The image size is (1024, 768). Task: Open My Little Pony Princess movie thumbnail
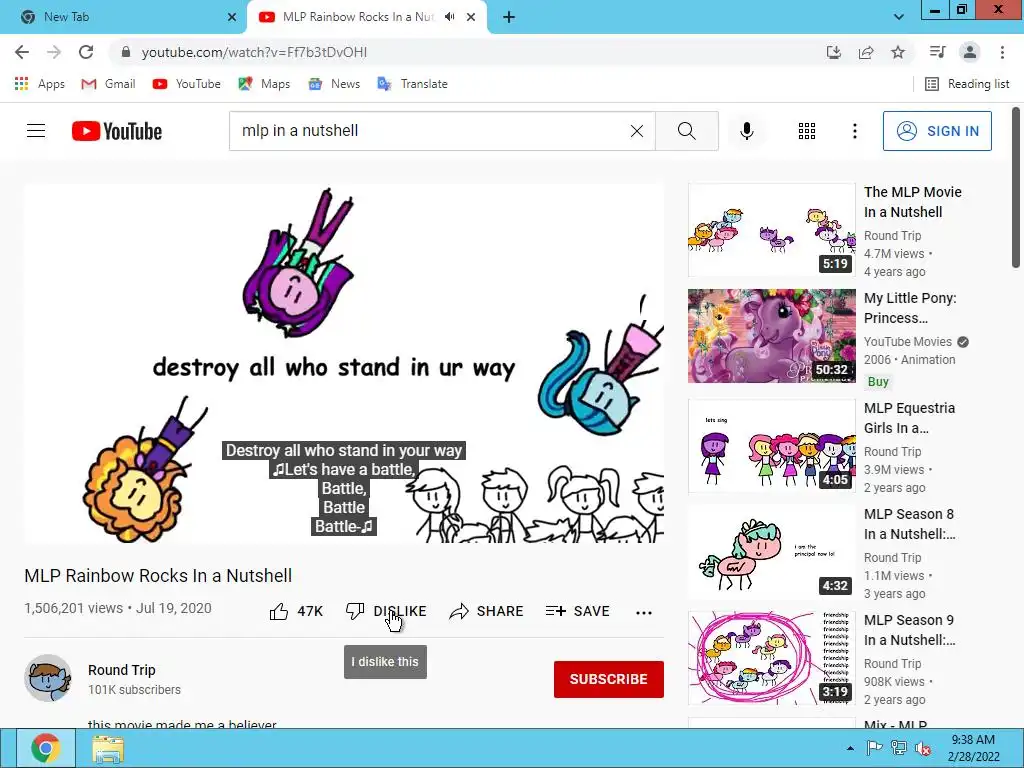pyautogui.click(x=771, y=336)
